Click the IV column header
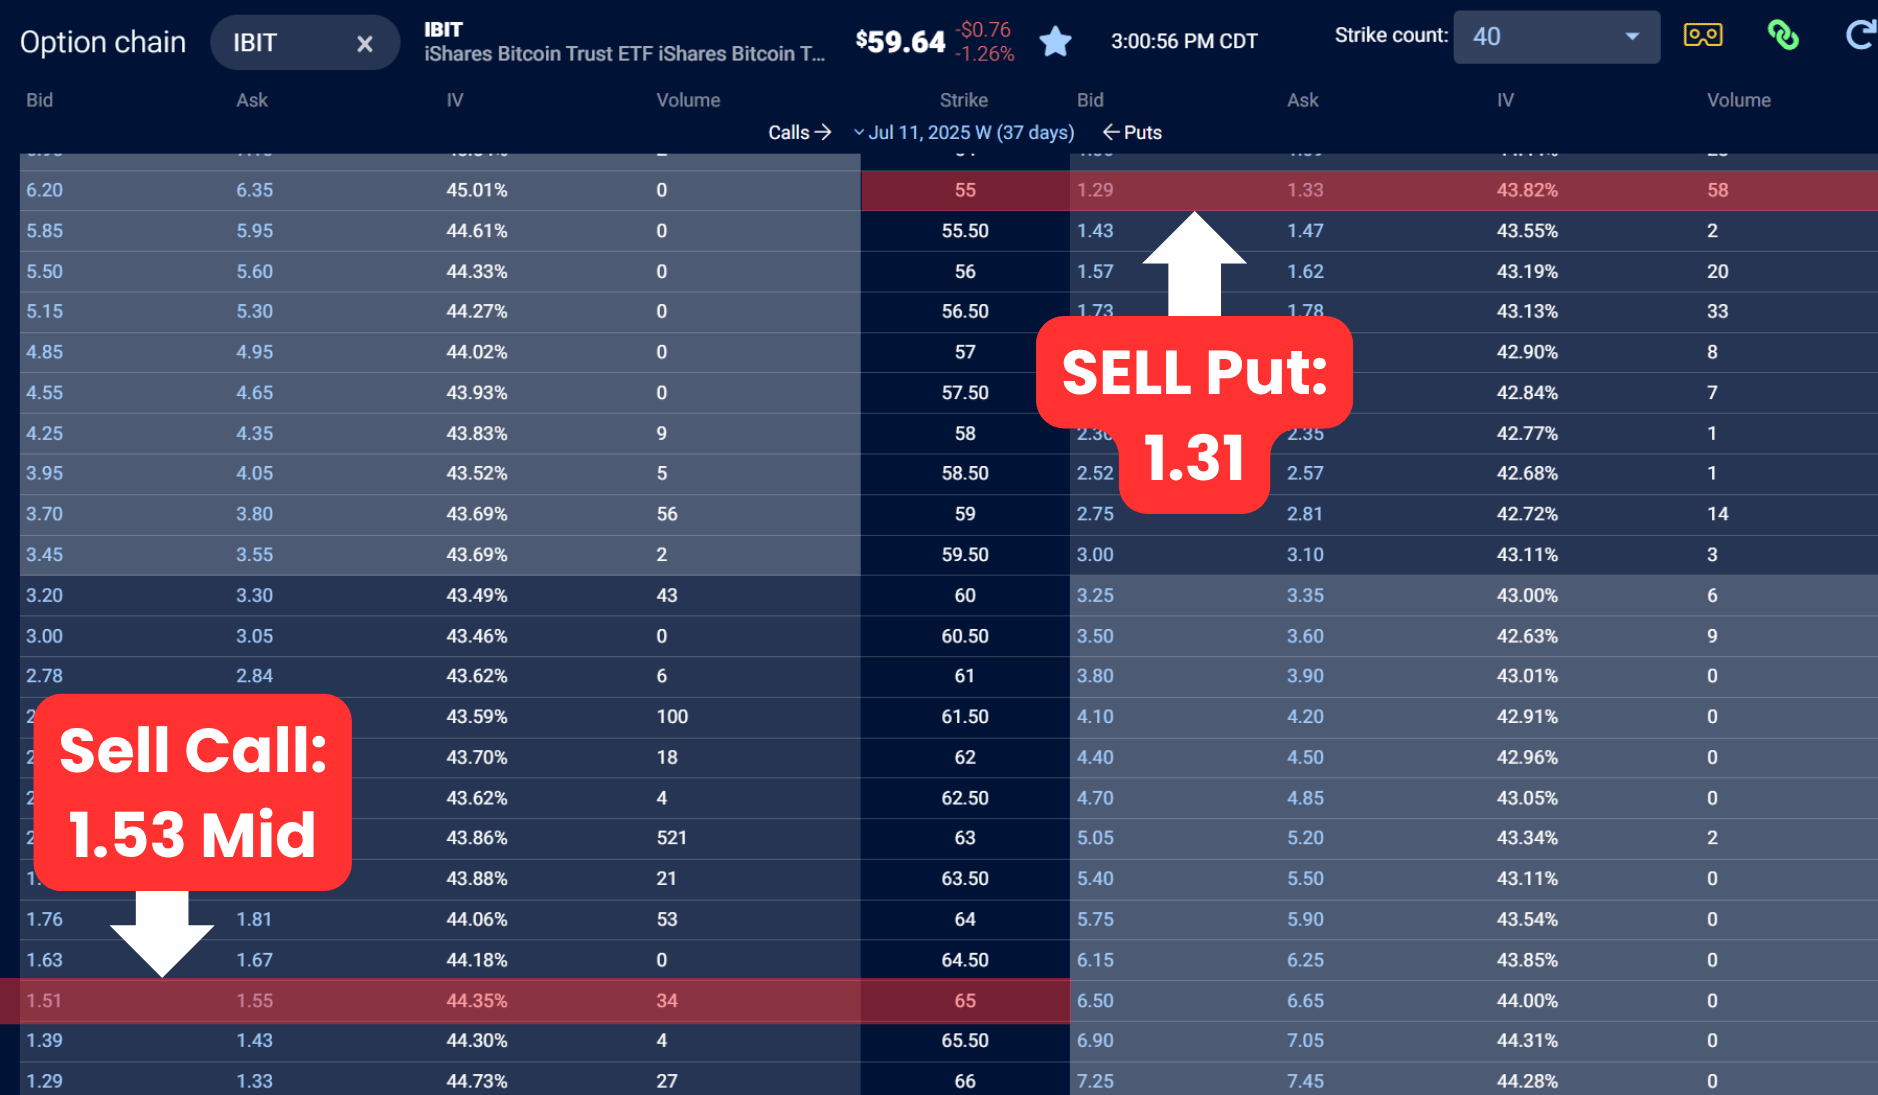The image size is (1878, 1095). click(x=455, y=99)
